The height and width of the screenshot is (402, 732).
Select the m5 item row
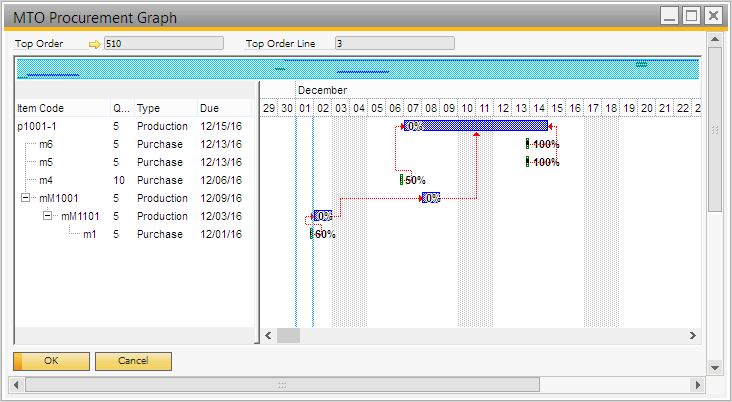coord(46,162)
